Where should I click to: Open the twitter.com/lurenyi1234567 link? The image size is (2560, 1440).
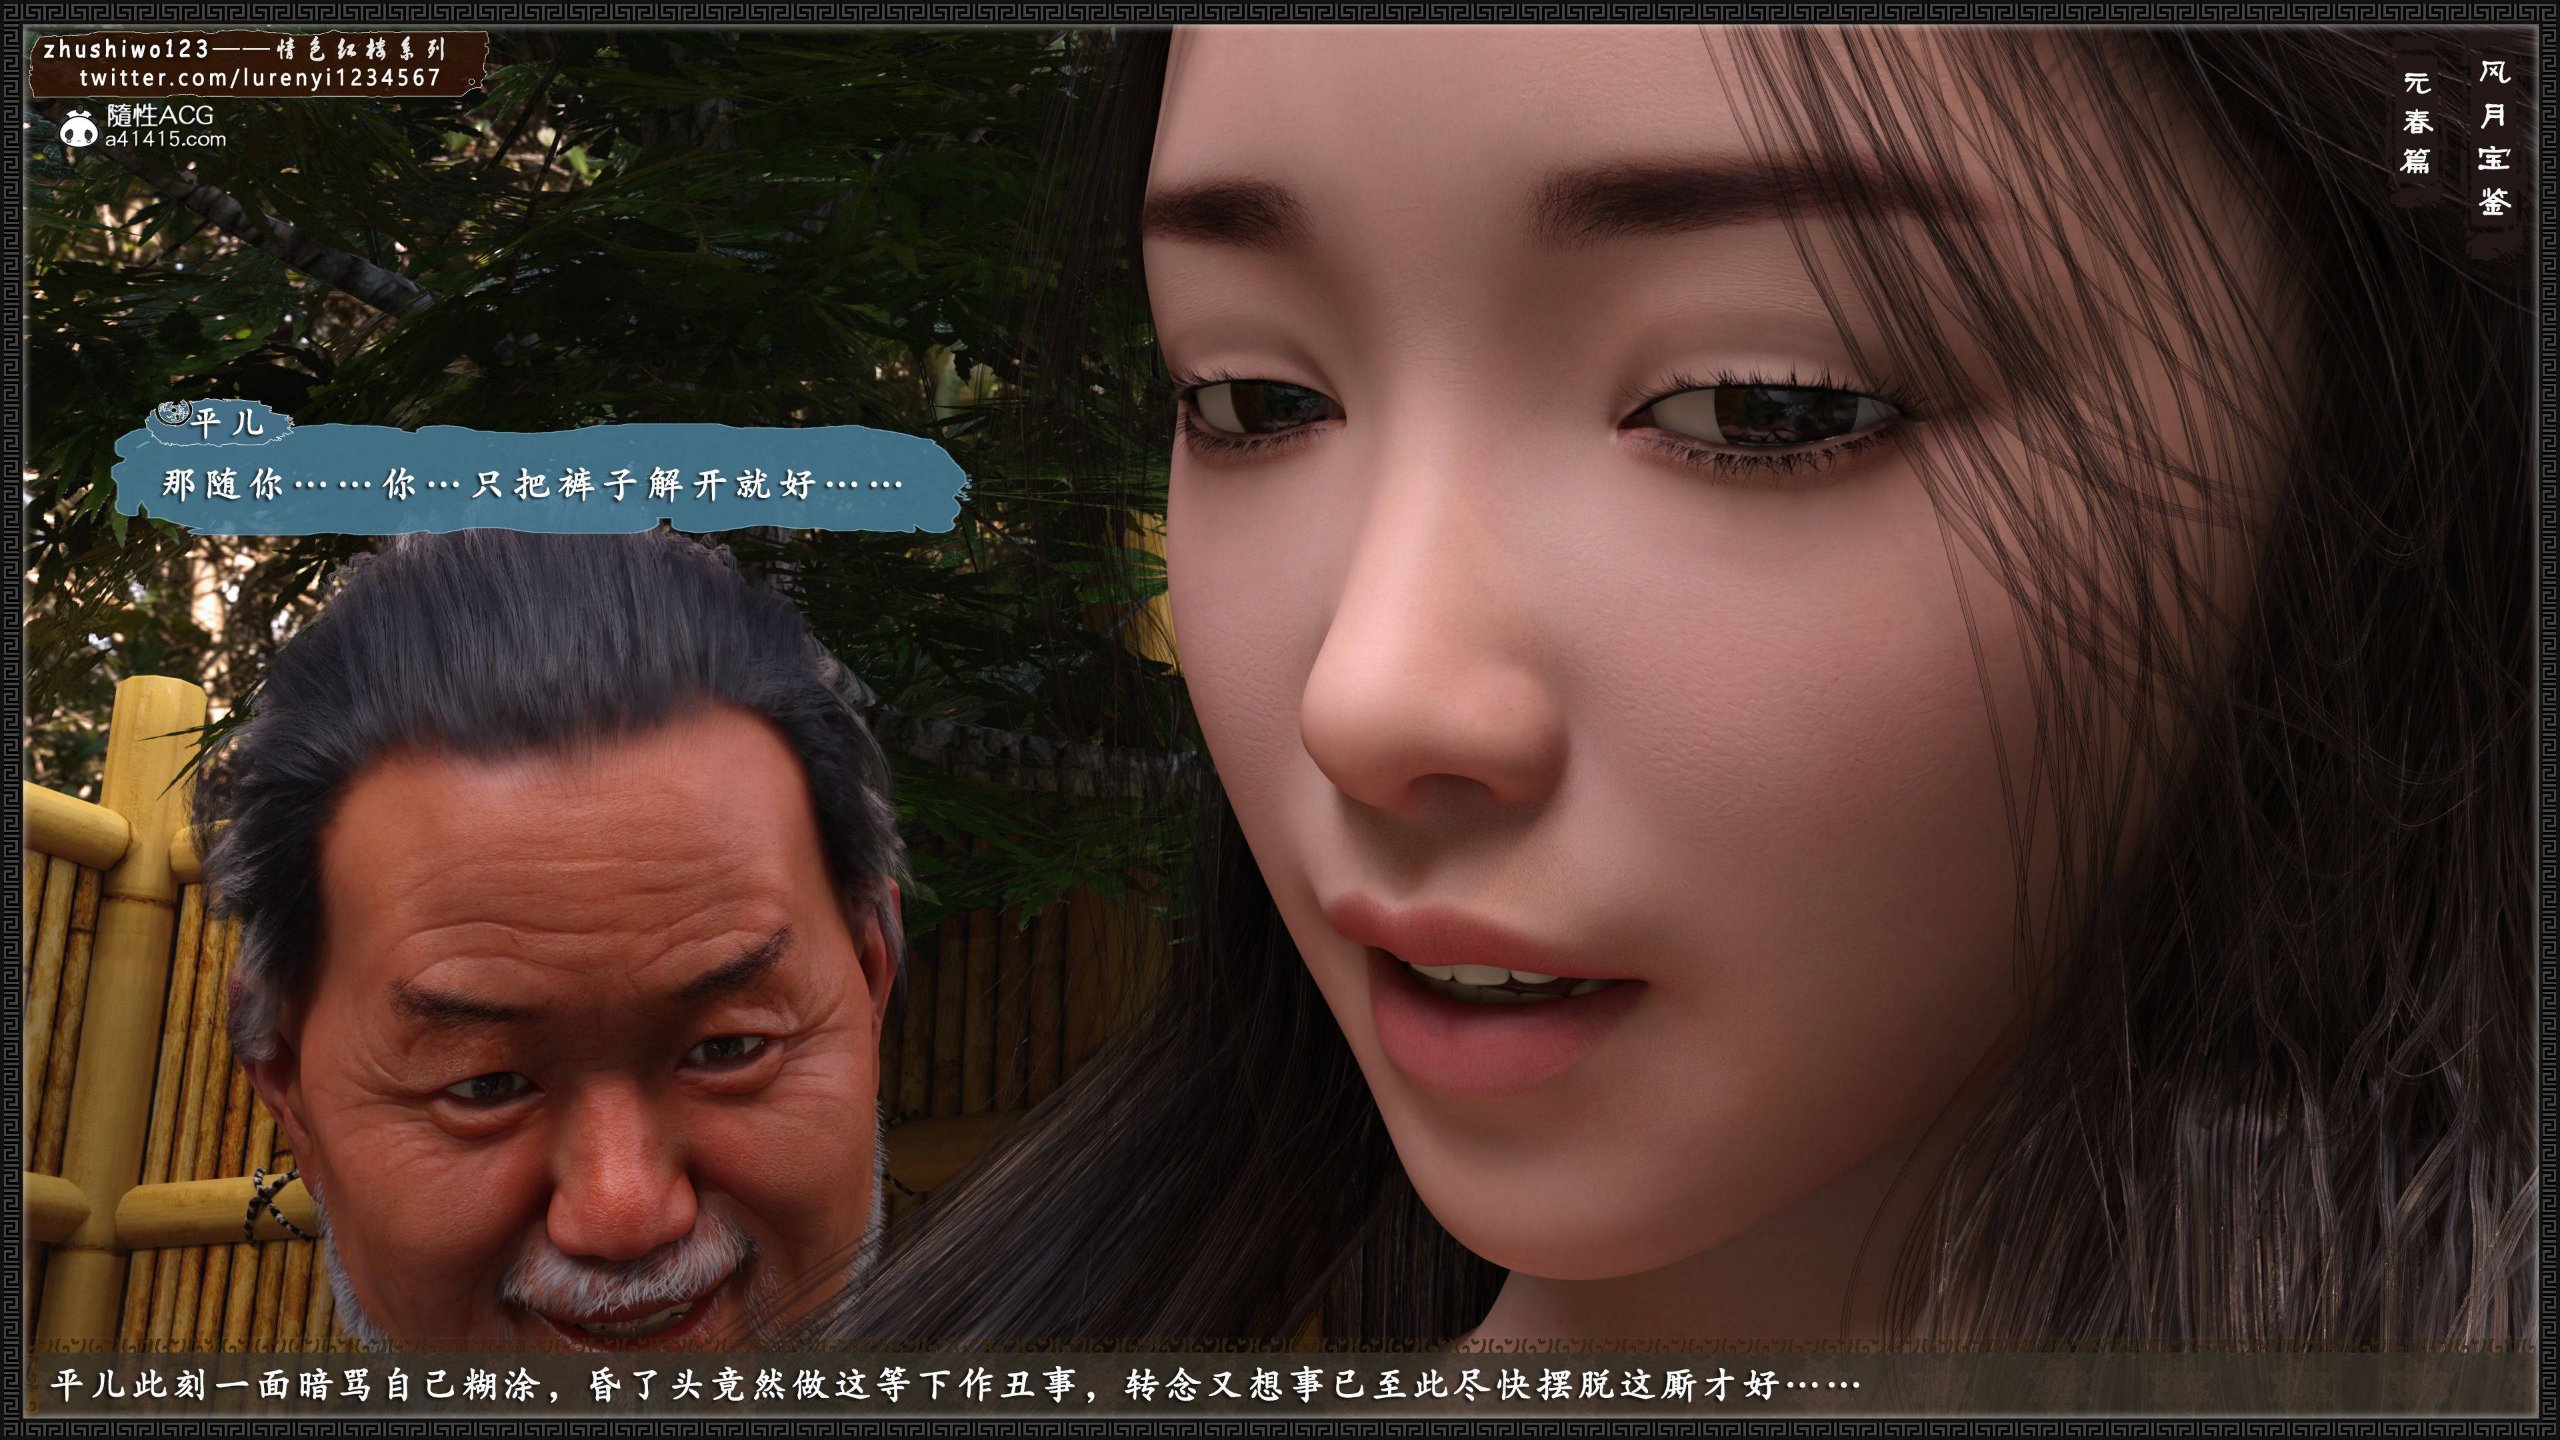pos(259,78)
